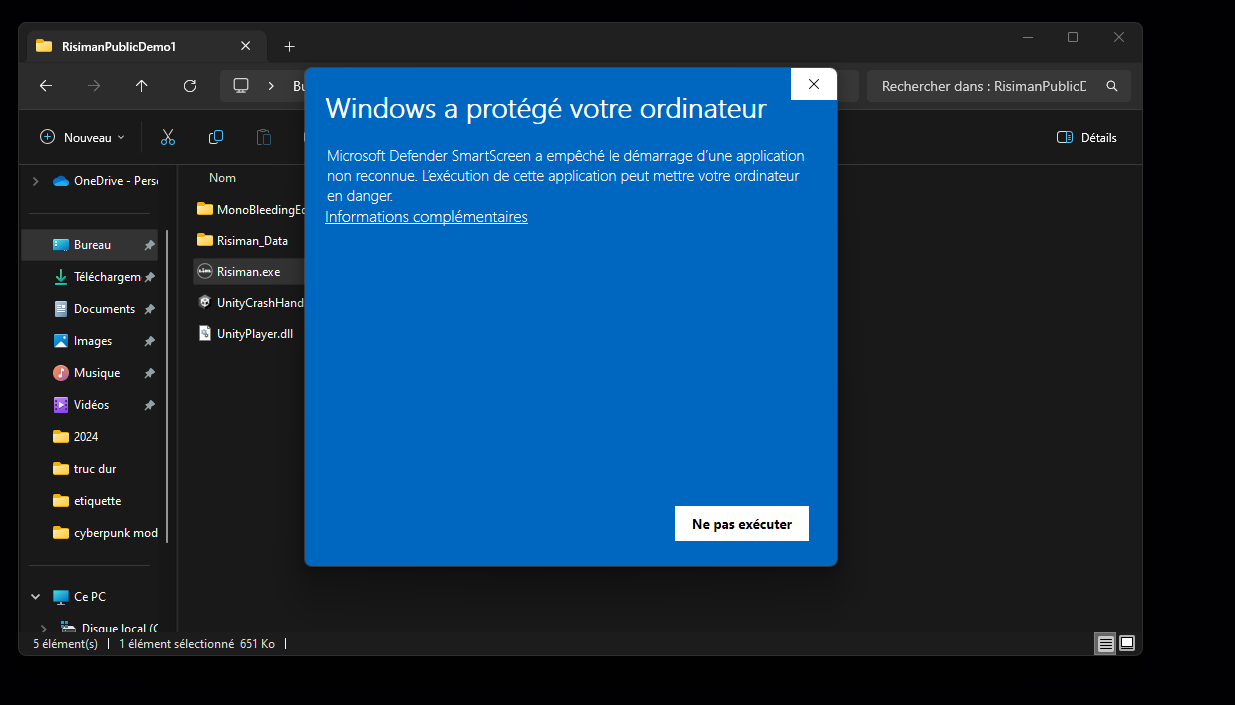This screenshot has height=705, width=1235.
Task: Switch to details list view icon
Action: (1105, 643)
